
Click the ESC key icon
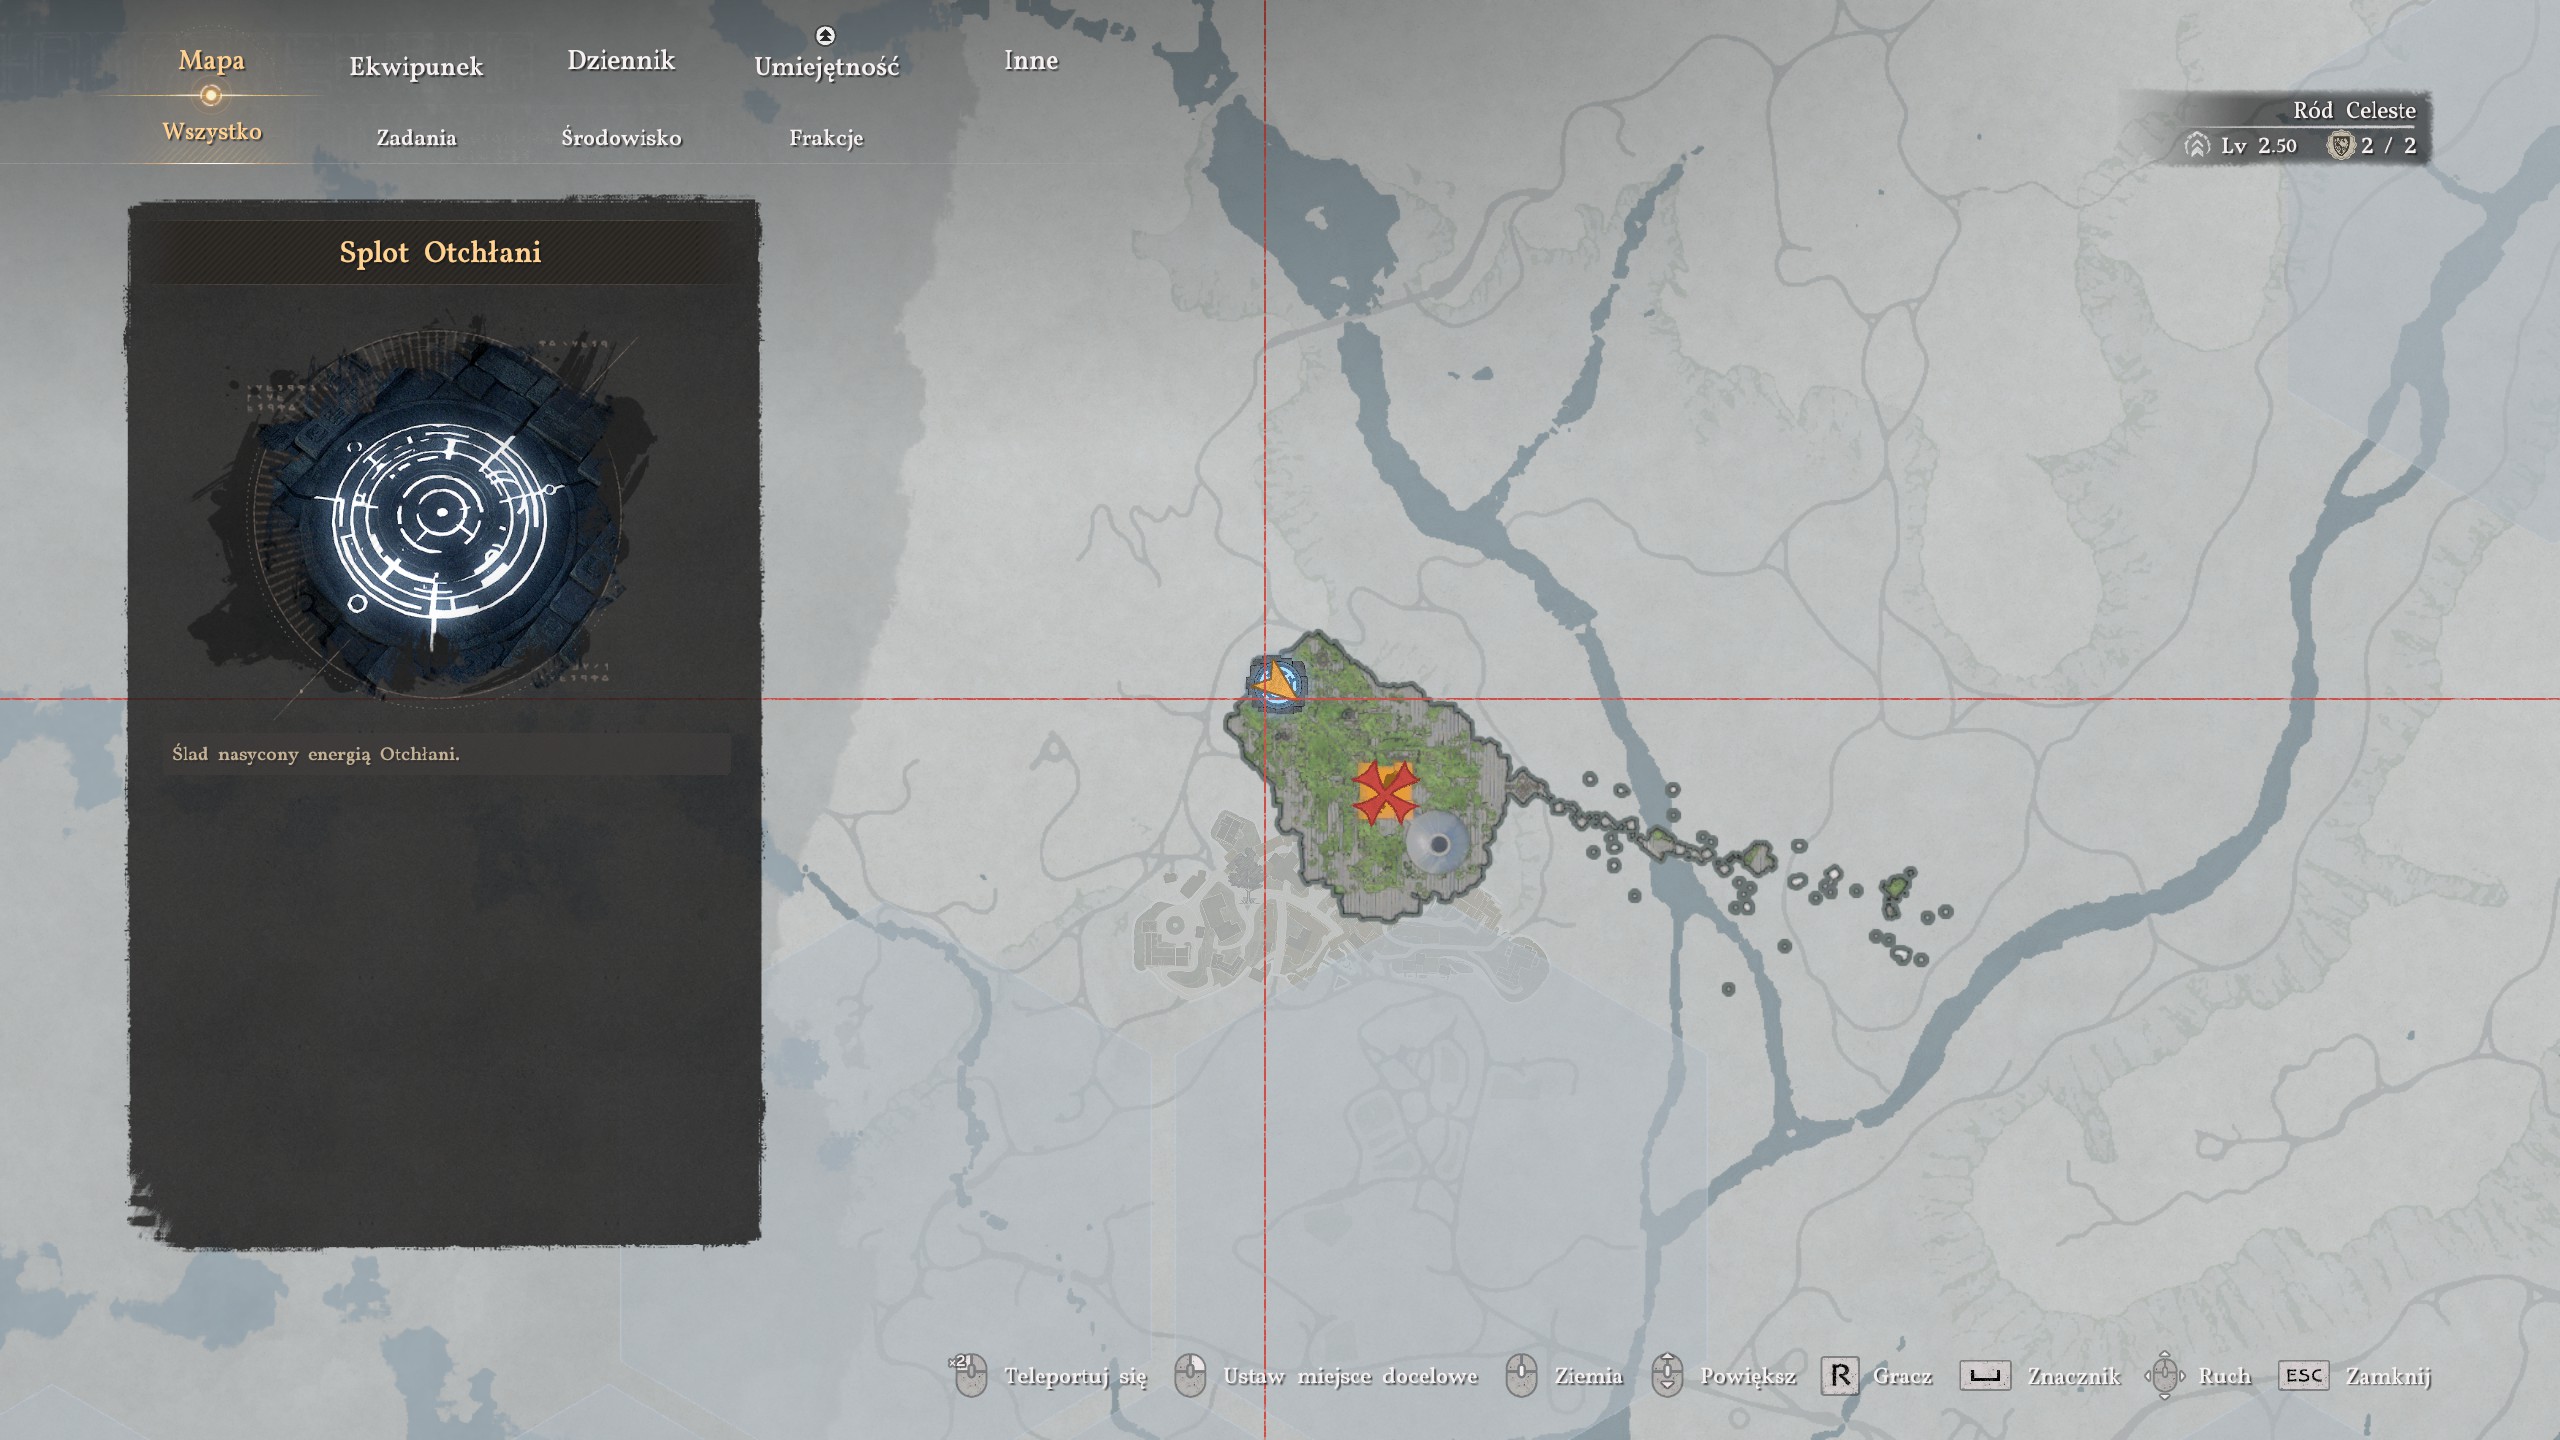(x=2303, y=1376)
